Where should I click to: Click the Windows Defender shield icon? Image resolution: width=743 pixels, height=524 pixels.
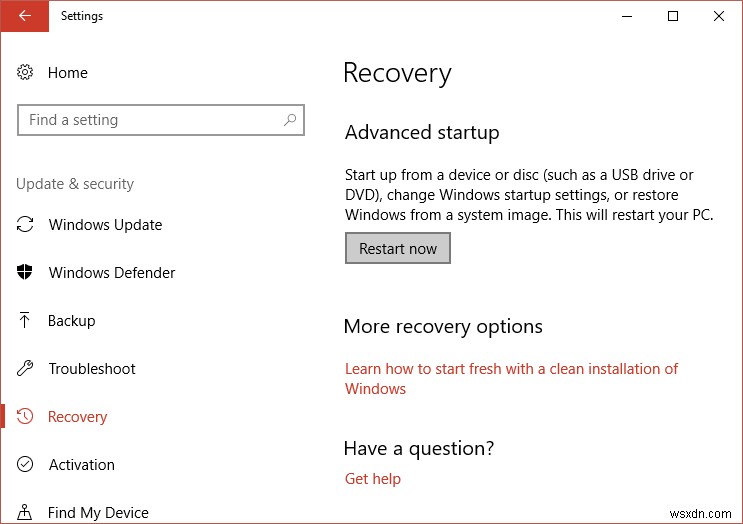[x=26, y=273]
